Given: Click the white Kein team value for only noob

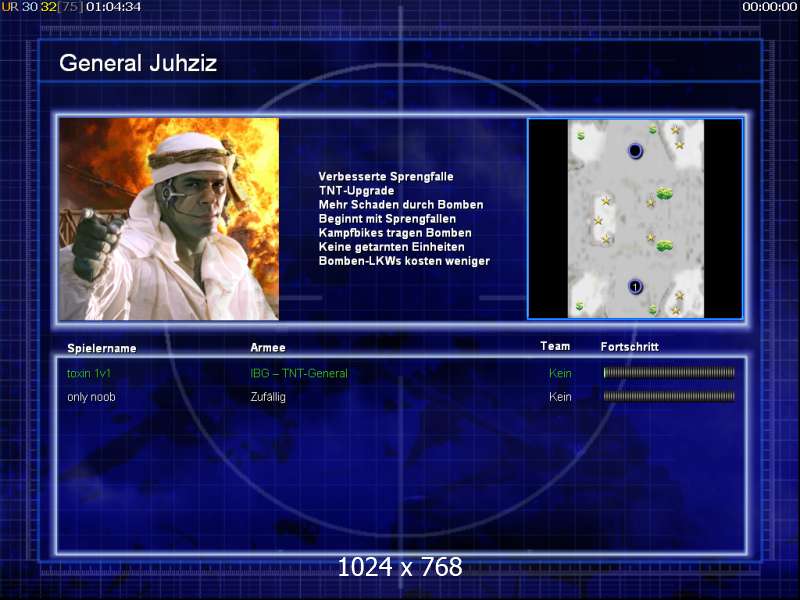Looking at the screenshot, I should tap(560, 397).
